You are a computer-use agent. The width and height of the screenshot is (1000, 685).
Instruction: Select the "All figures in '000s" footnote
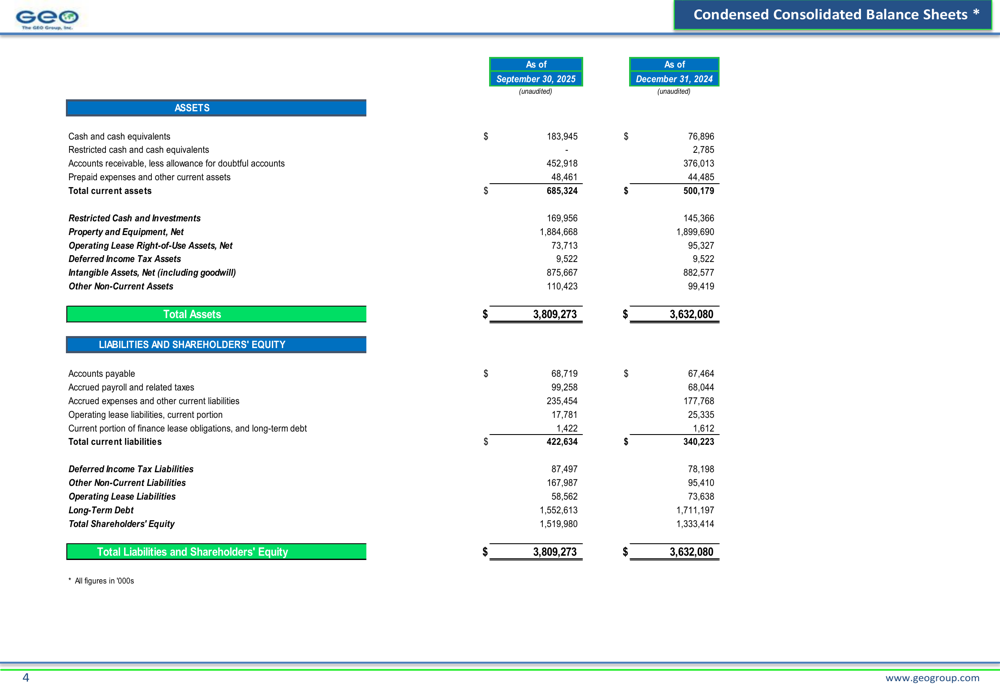[x=104, y=581]
